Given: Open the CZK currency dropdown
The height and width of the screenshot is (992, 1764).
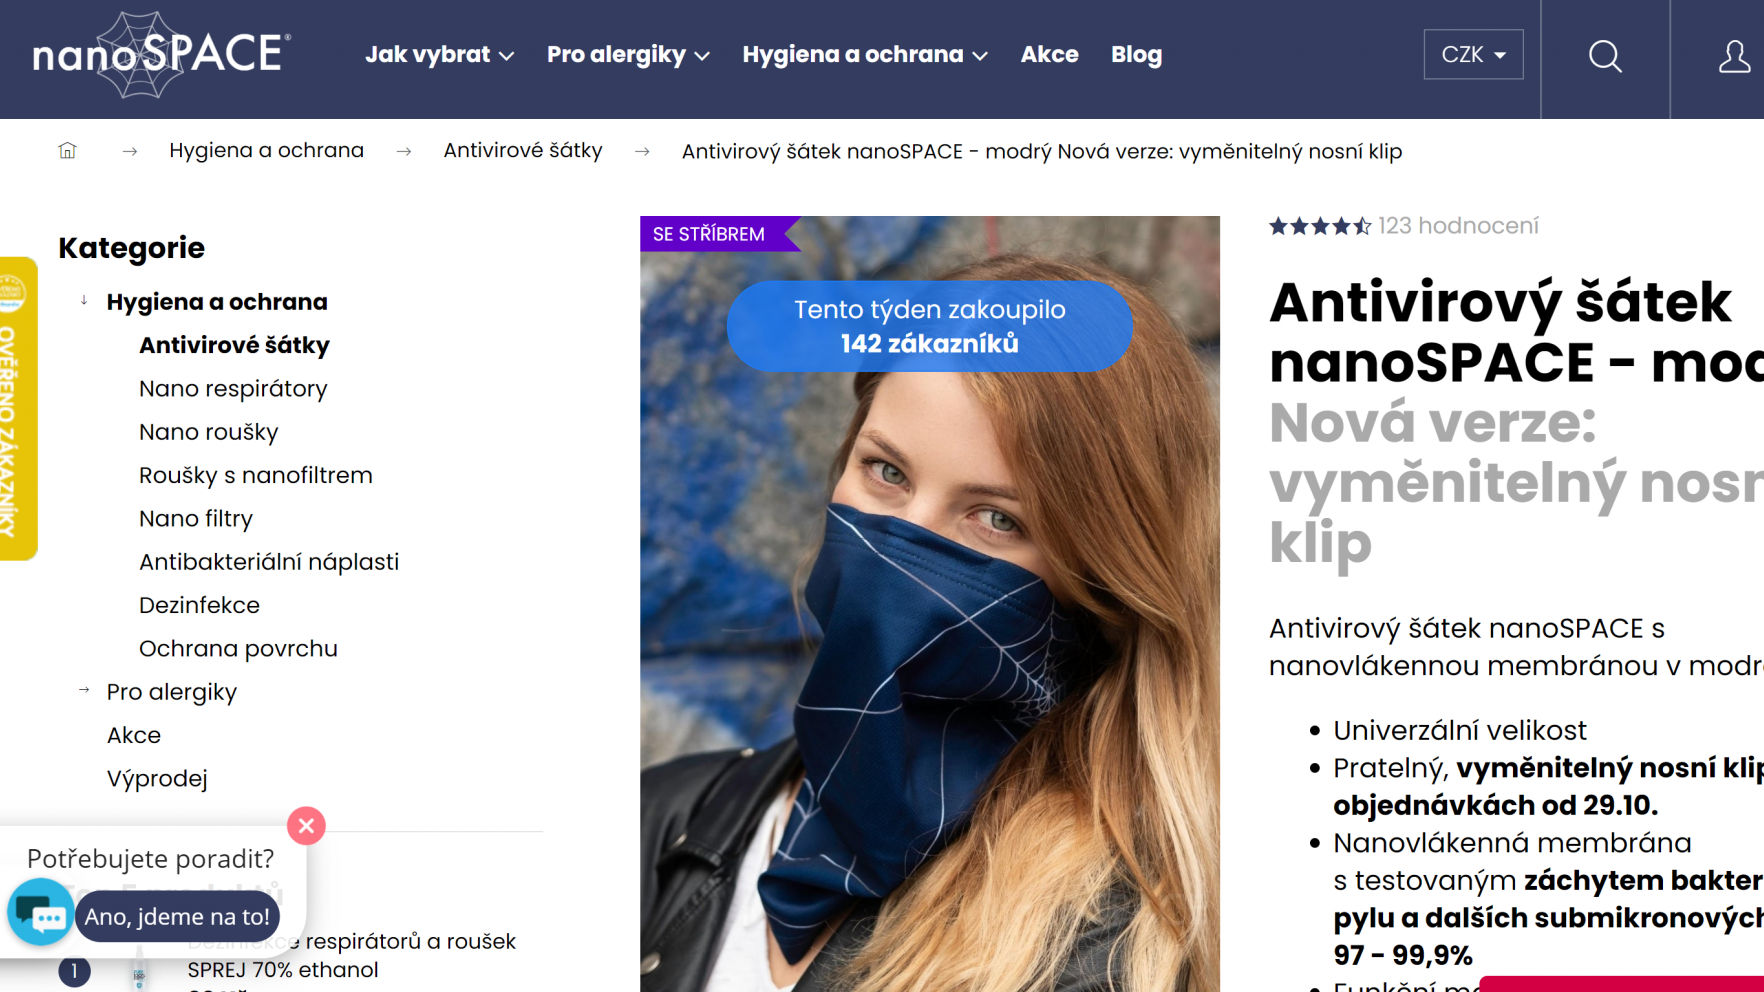Looking at the screenshot, I should (x=1473, y=54).
